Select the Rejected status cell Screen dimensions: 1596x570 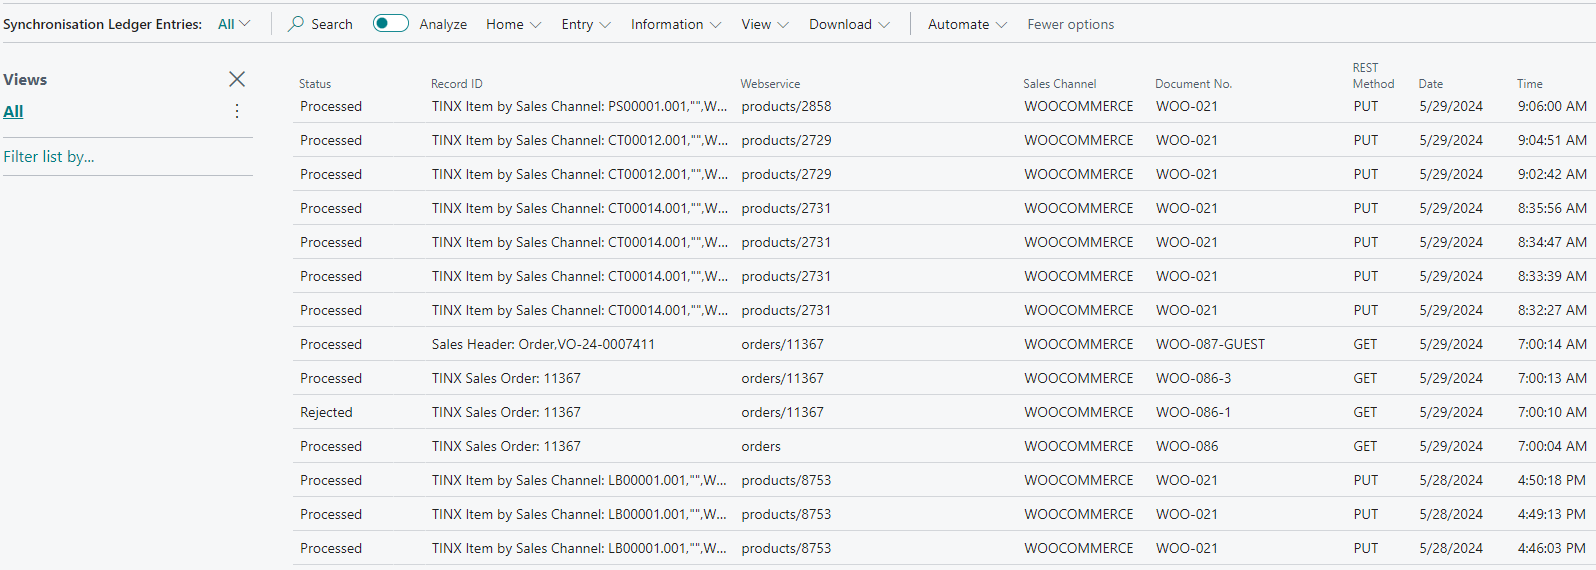click(x=326, y=412)
